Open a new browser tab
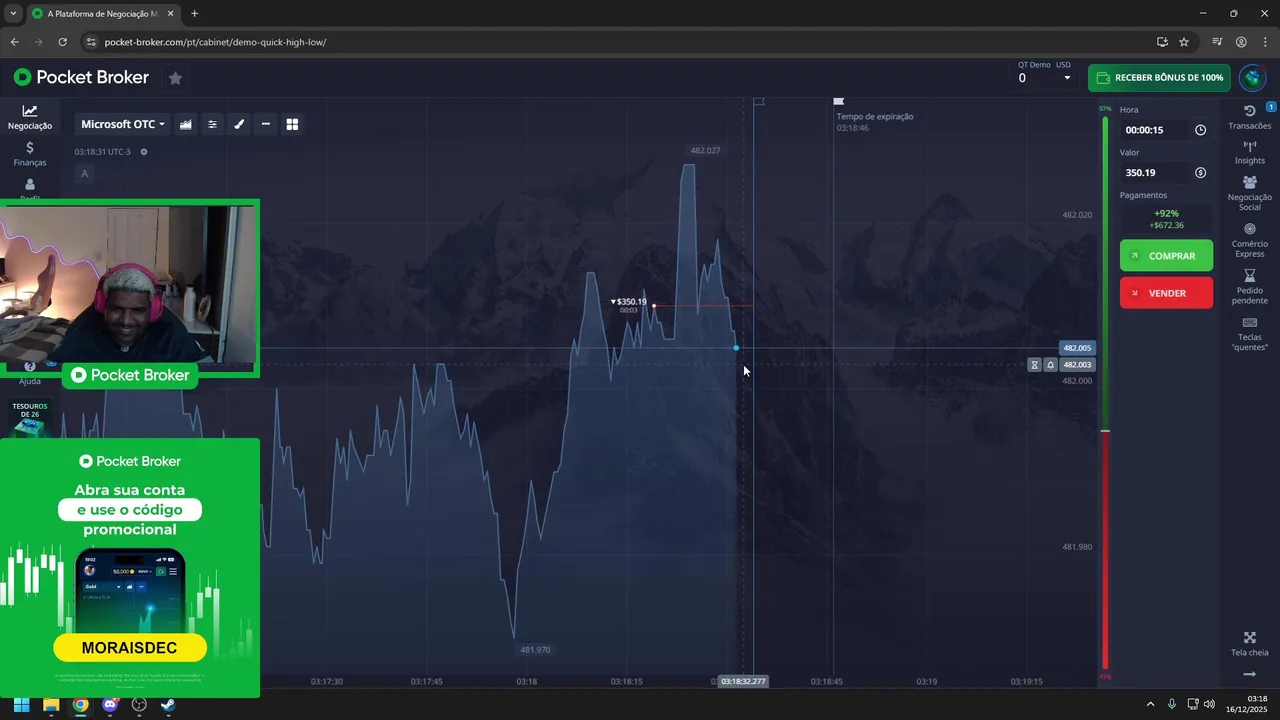1280x720 pixels. (x=194, y=14)
